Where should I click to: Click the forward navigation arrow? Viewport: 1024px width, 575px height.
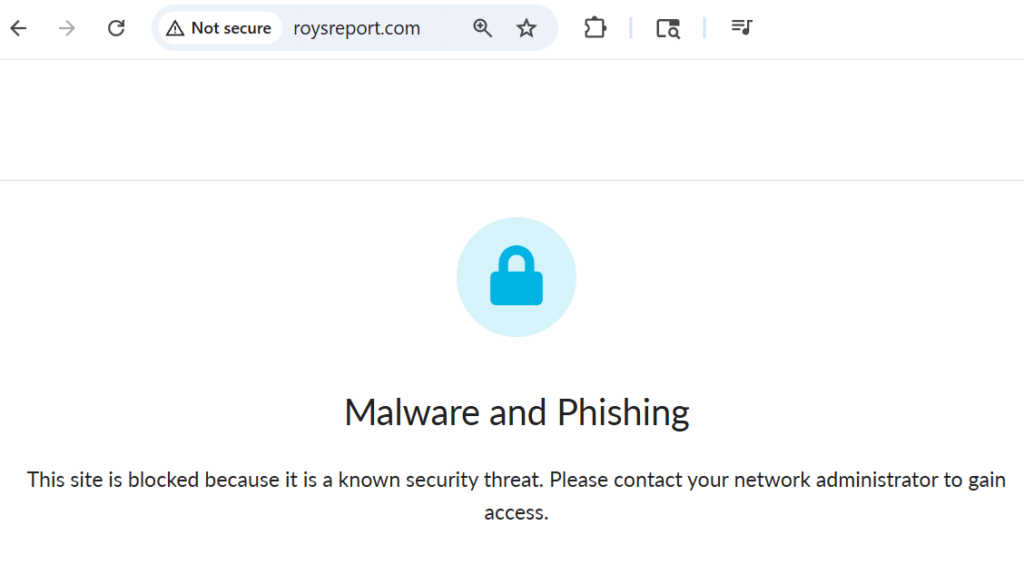pyautogui.click(x=67, y=28)
